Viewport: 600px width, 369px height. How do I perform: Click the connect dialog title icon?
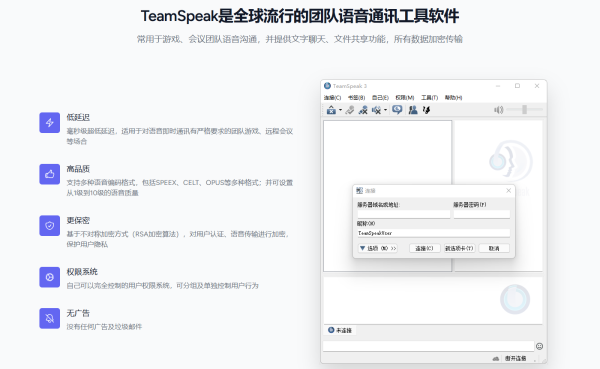pos(359,191)
